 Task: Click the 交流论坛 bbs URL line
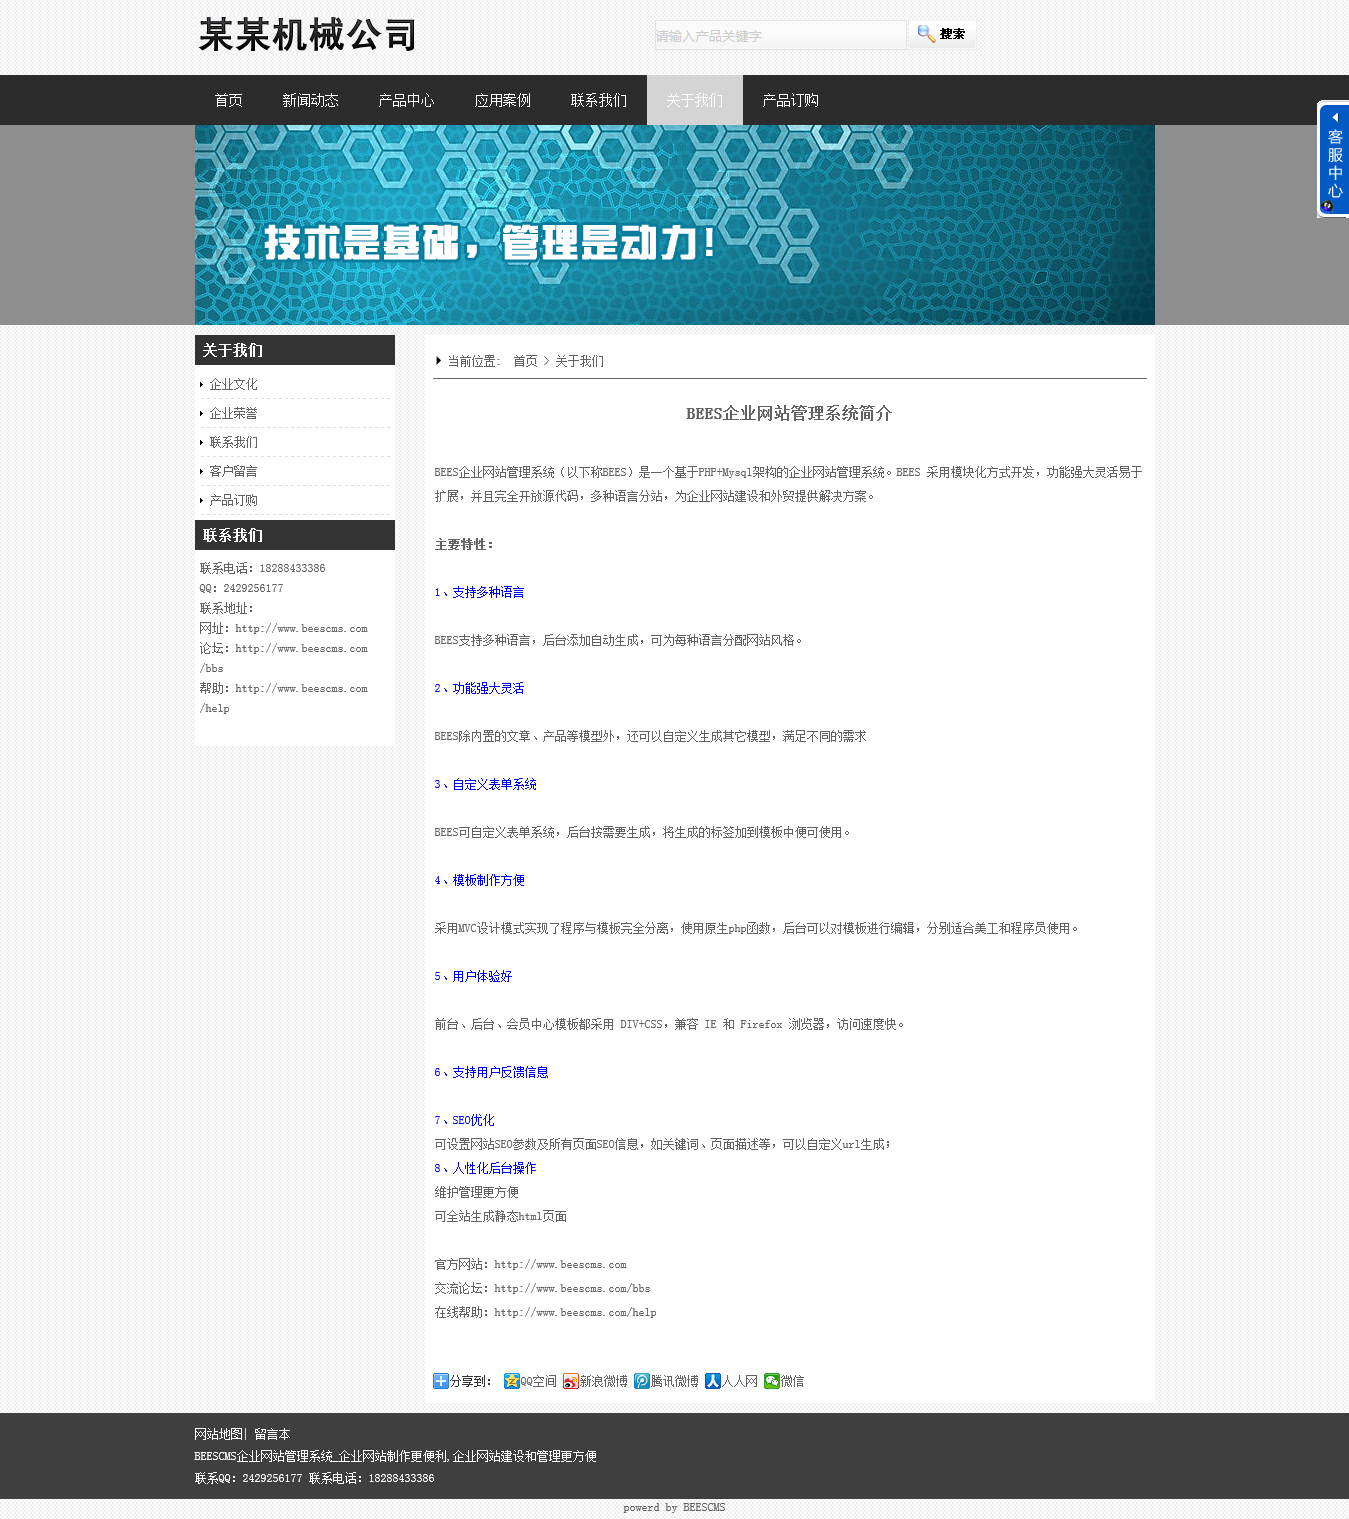[x=543, y=1288]
